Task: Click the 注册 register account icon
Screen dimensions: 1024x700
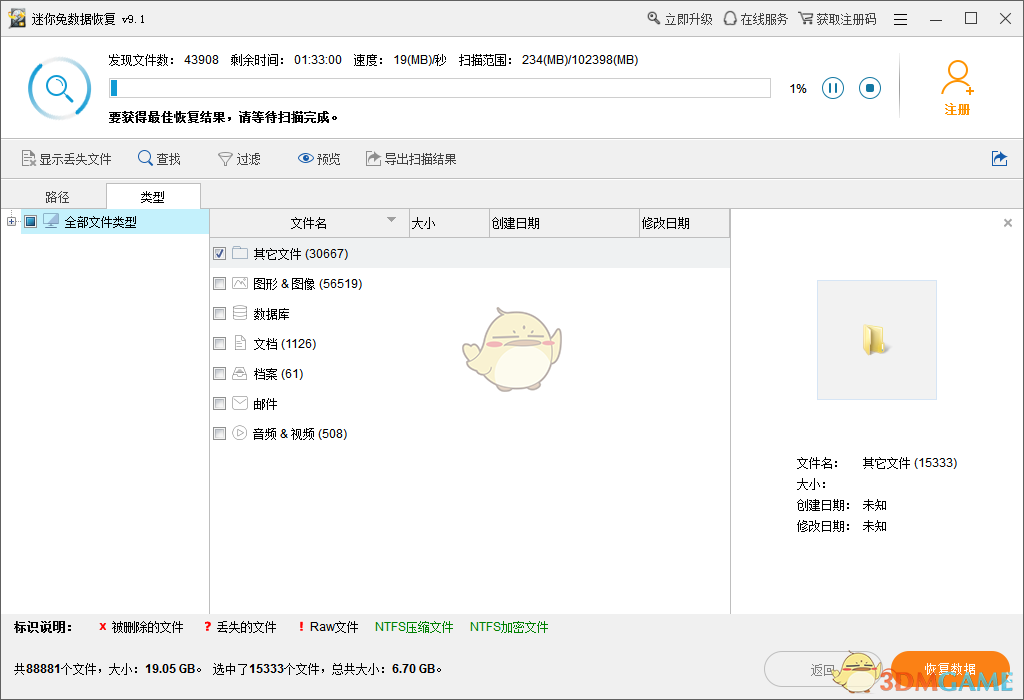Action: (958, 80)
